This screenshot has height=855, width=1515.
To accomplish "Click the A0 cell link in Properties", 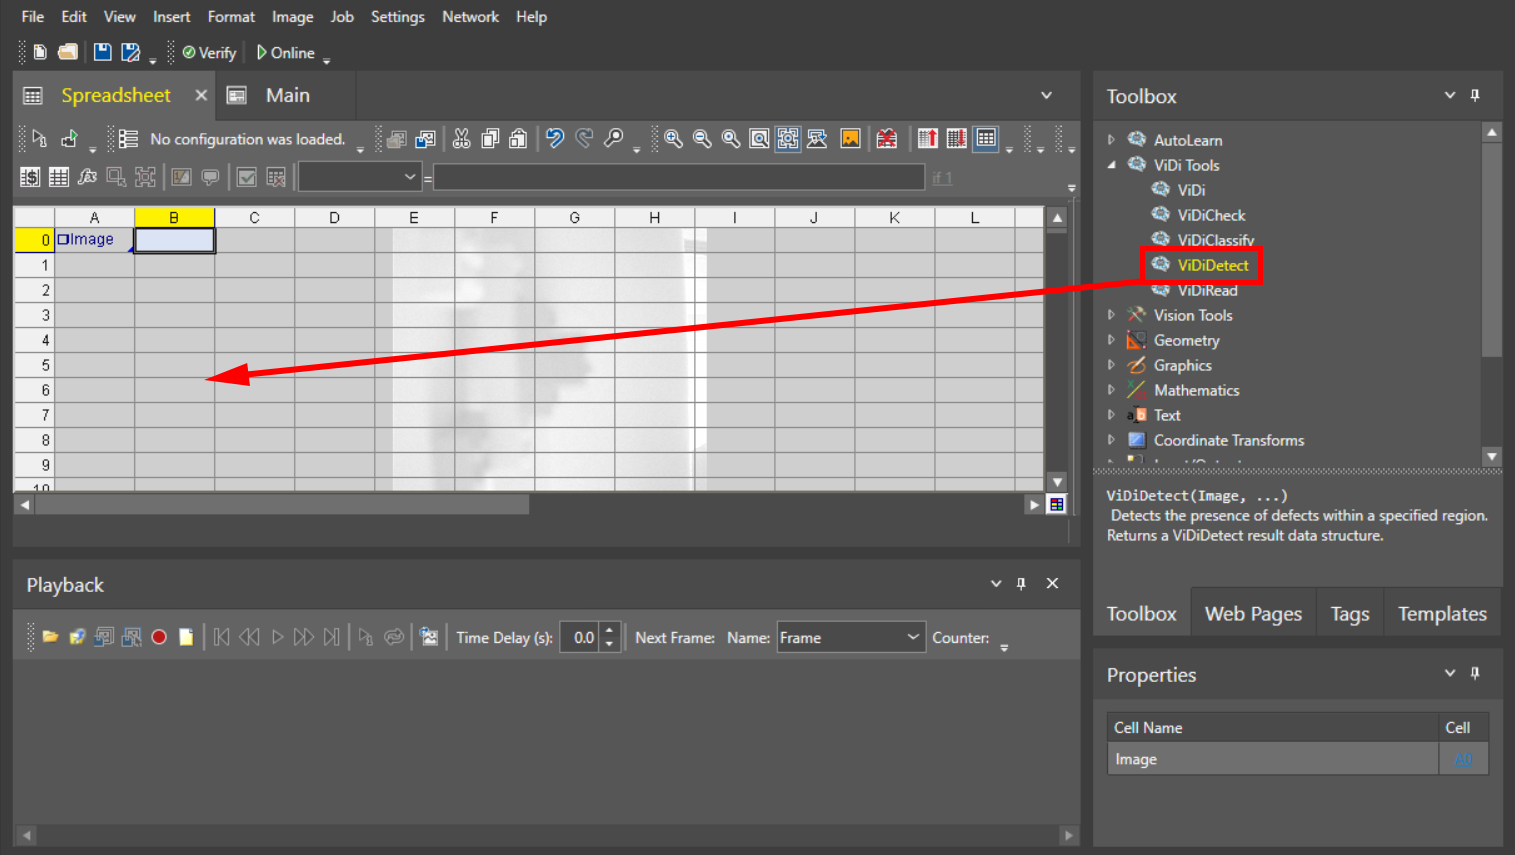I will [x=1462, y=759].
